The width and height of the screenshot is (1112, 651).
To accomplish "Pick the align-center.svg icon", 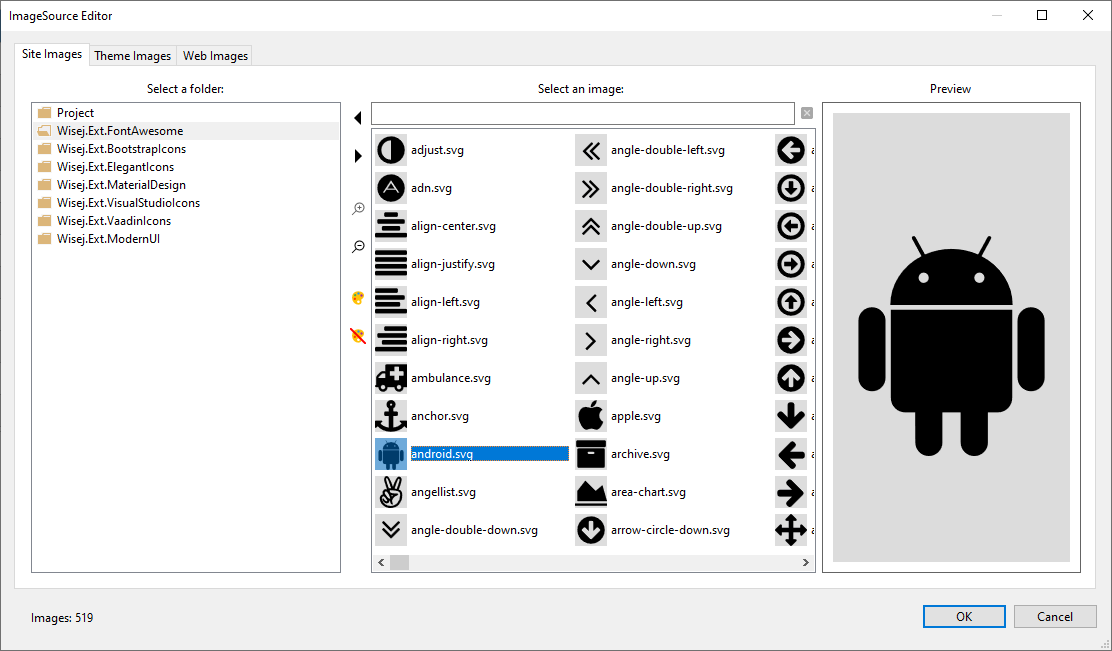I will click(391, 226).
